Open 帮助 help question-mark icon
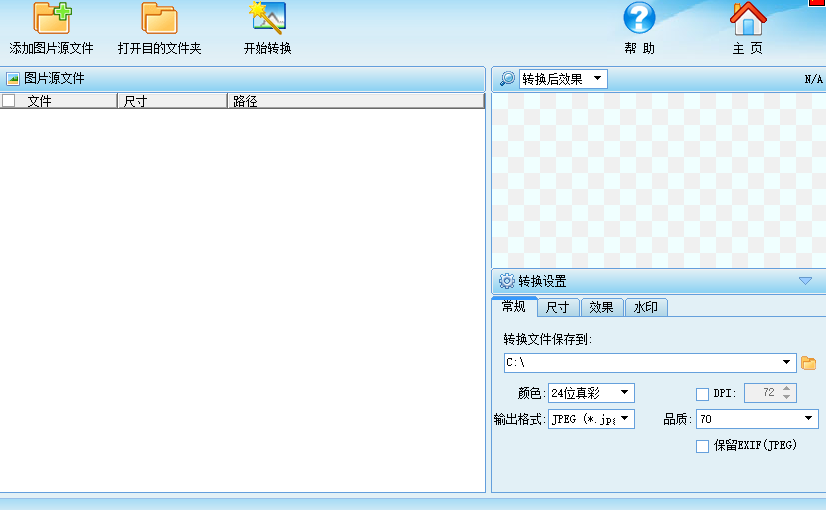 click(x=639, y=17)
